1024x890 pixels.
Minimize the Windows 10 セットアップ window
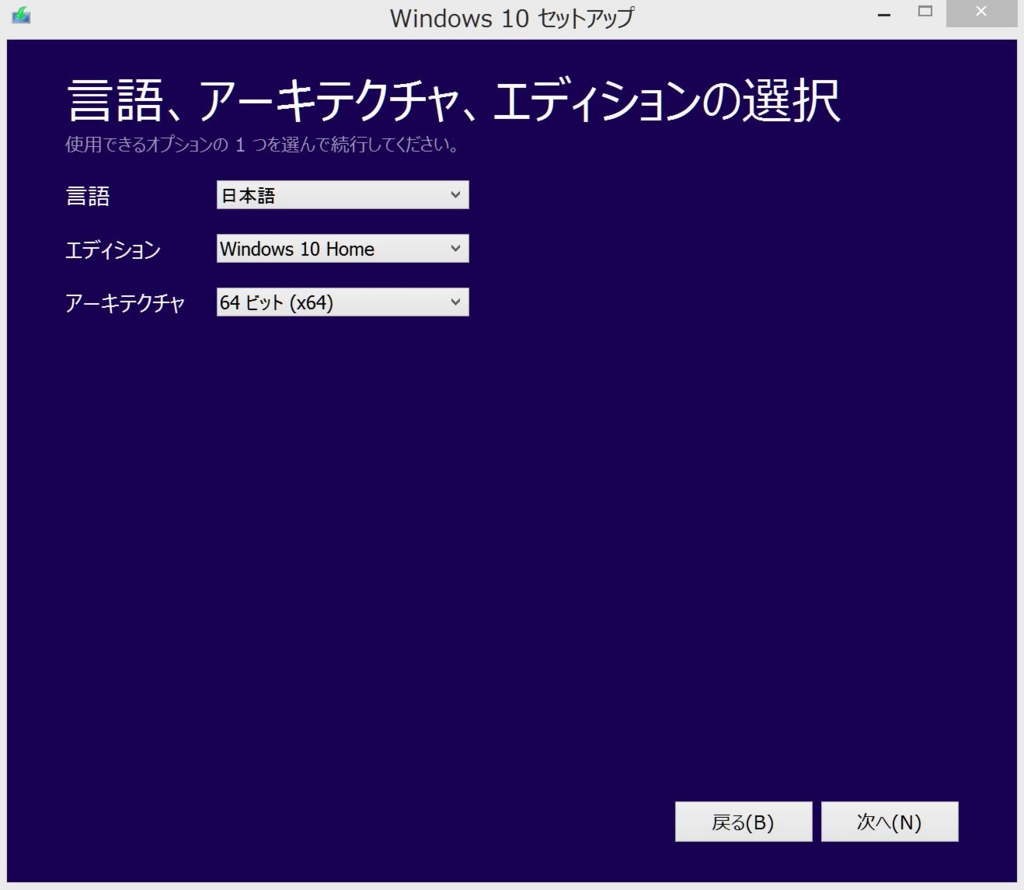point(884,14)
